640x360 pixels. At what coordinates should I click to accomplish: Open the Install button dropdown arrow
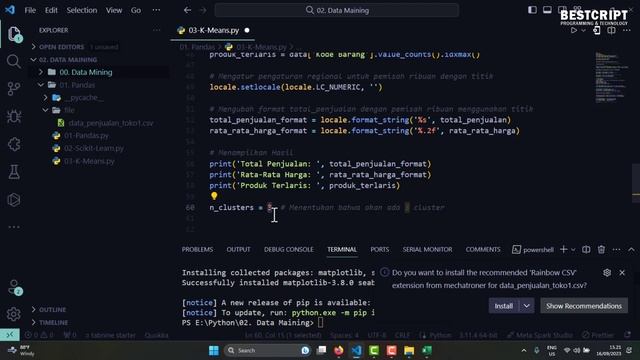[527, 306]
